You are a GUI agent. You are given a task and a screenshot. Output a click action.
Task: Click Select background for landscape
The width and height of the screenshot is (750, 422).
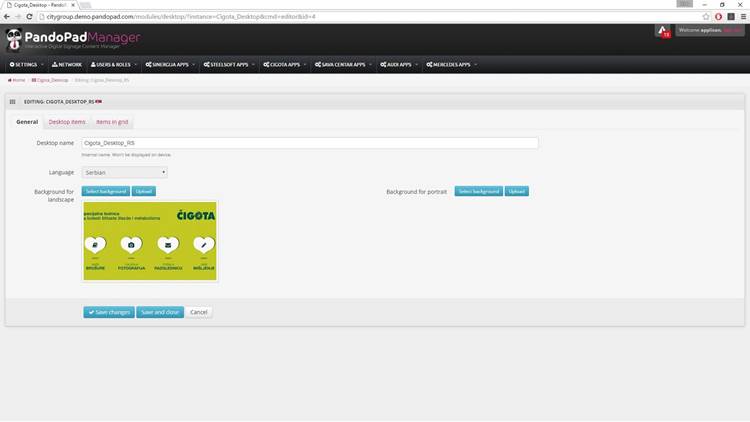click(x=106, y=191)
